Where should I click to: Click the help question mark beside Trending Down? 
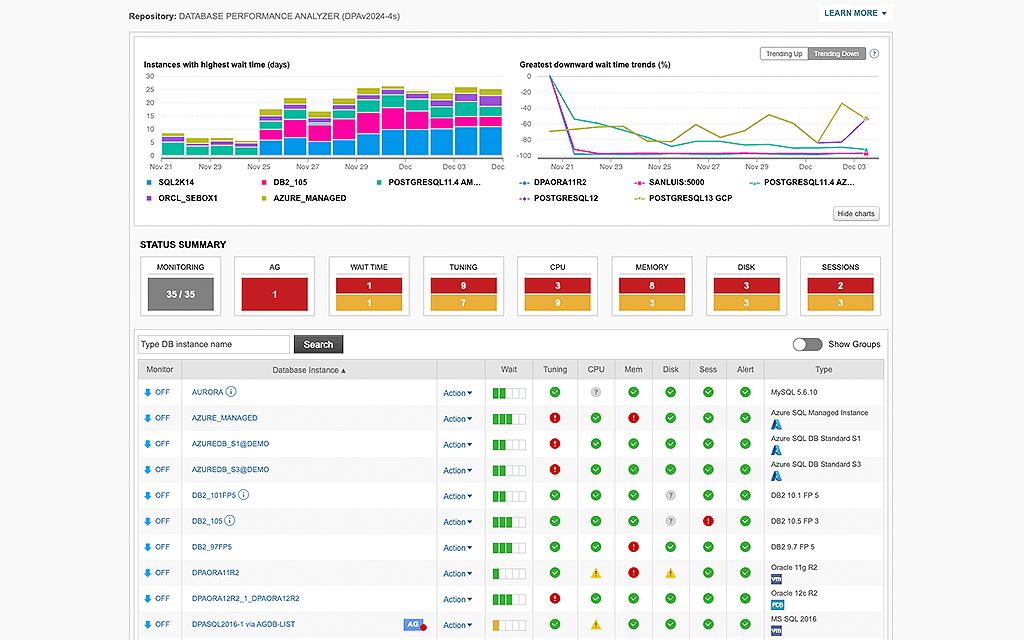(874, 54)
